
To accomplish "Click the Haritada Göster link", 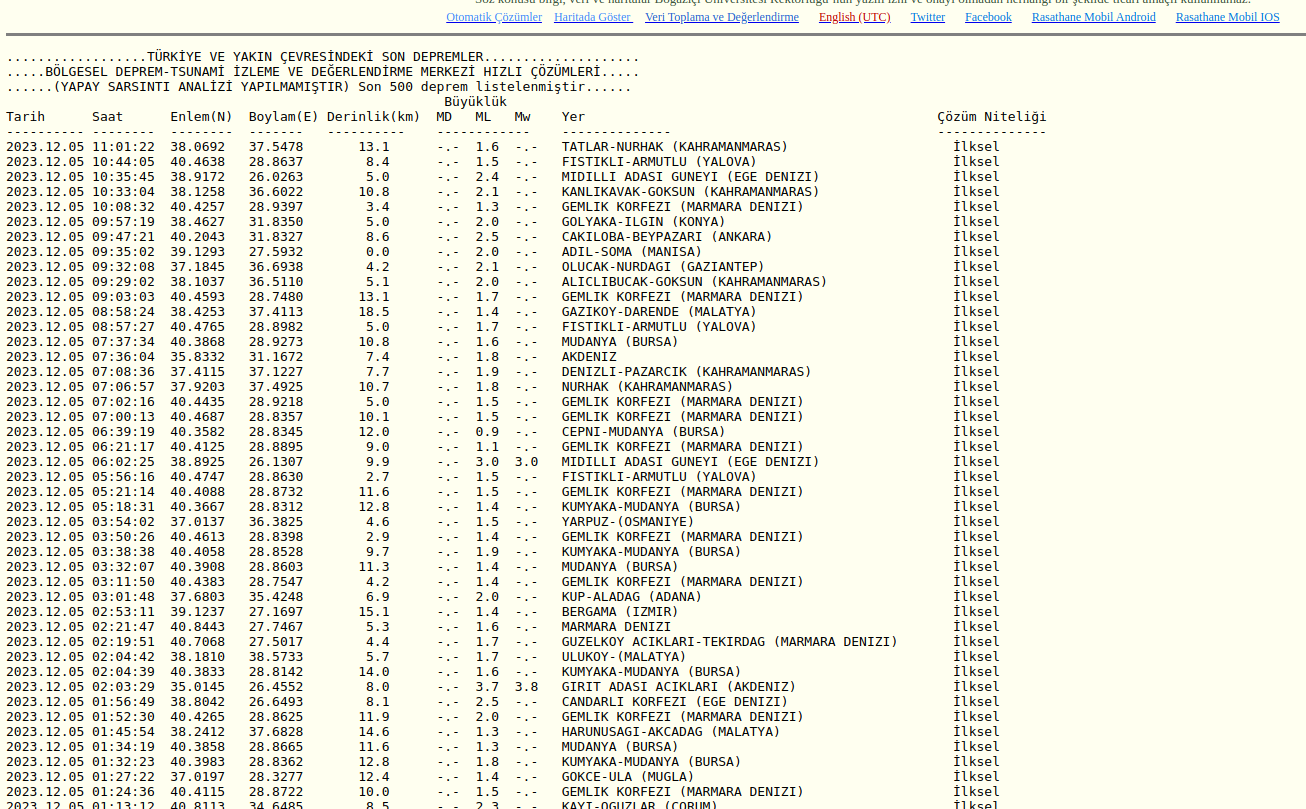I will 592,17.
